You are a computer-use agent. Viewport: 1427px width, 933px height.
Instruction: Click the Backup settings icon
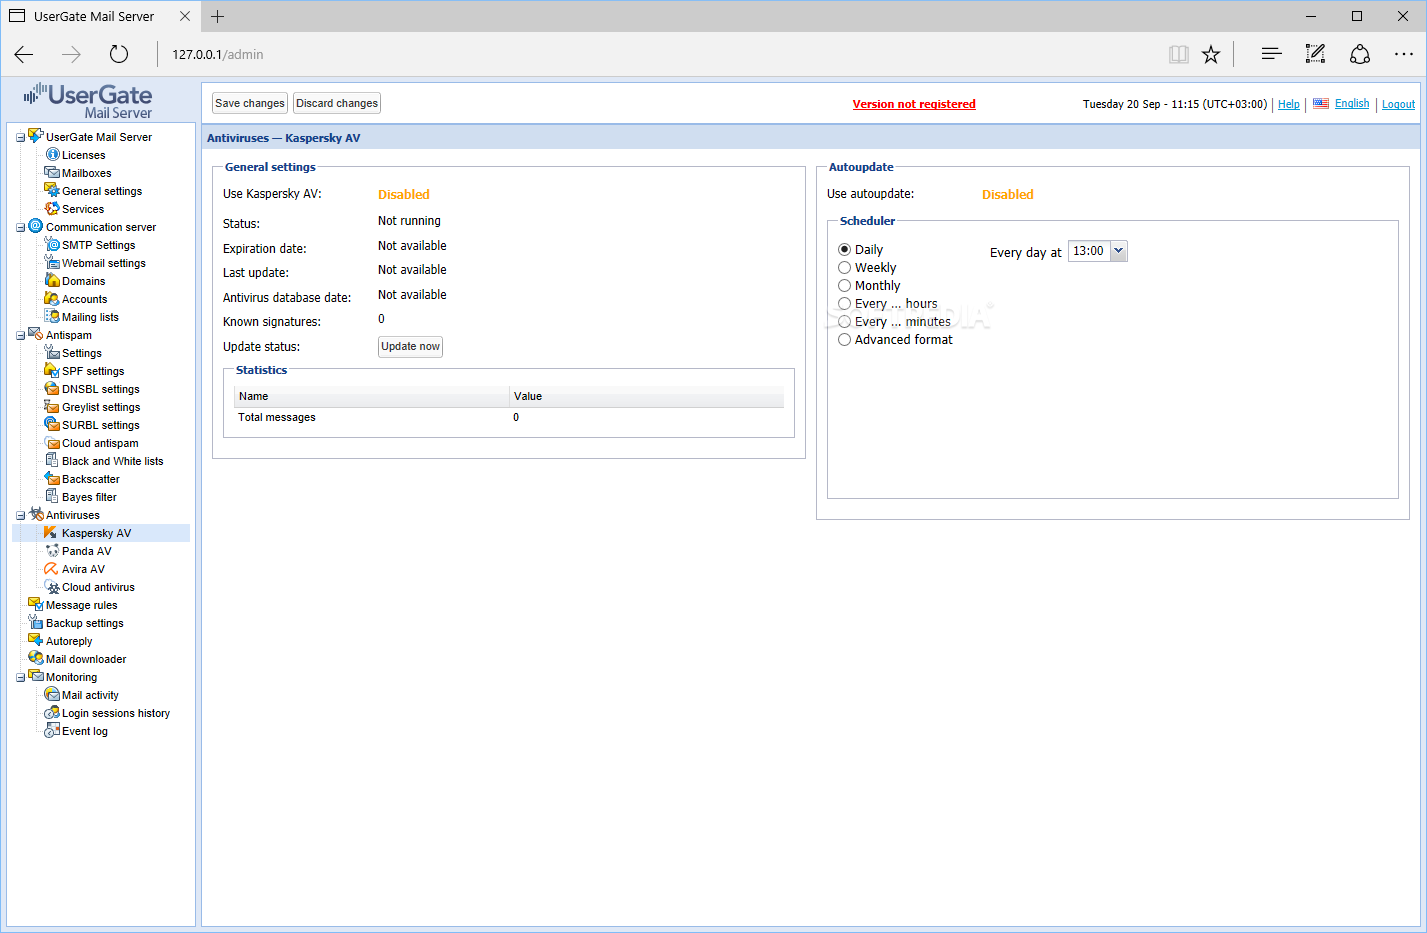click(36, 623)
